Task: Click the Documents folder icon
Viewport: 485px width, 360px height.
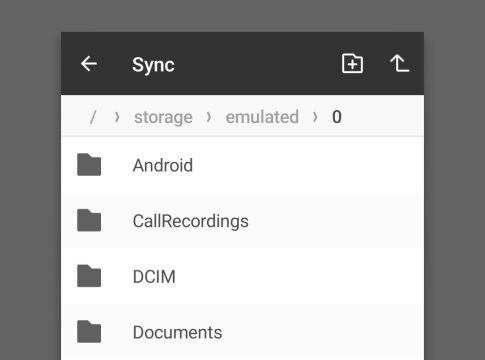Action: [89, 332]
